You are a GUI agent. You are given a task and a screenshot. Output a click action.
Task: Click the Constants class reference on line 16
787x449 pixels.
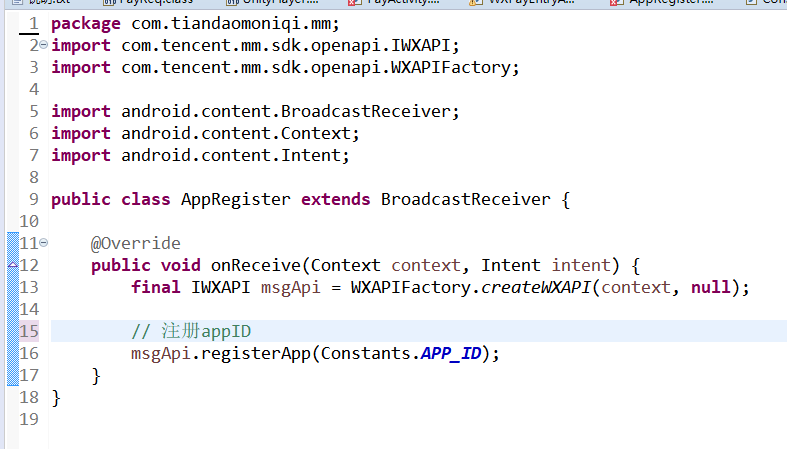[x=365, y=354]
